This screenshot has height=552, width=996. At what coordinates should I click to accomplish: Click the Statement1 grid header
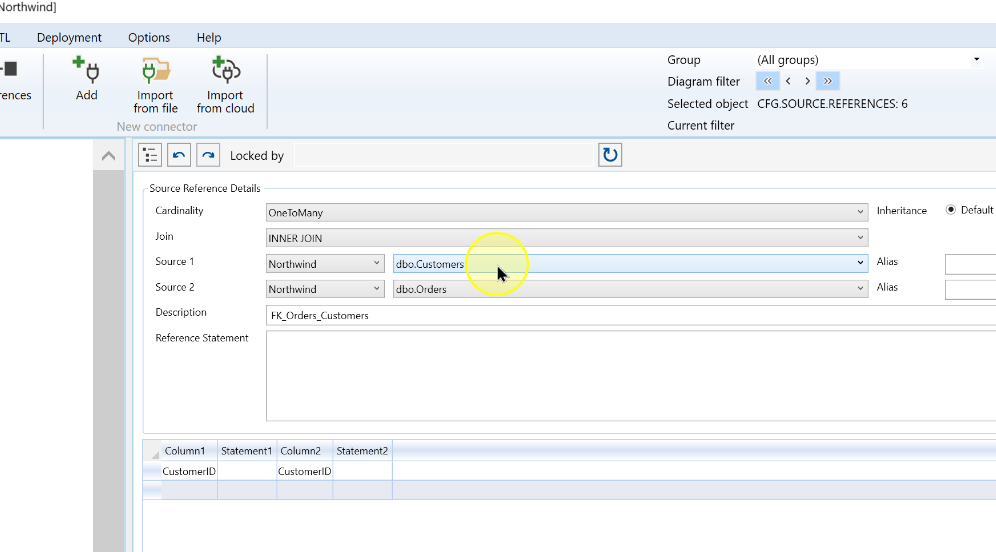(247, 451)
